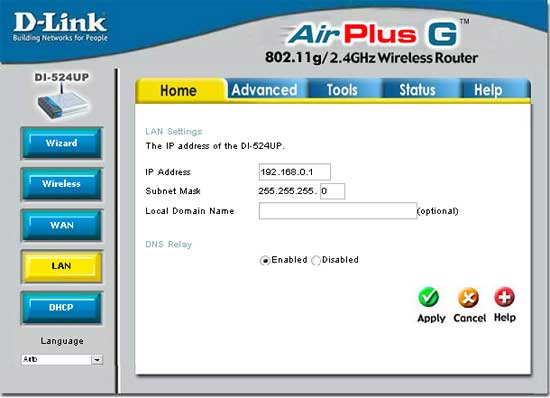Open the DHCP settings button
550x398 pixels.
[x=62, y=307]
